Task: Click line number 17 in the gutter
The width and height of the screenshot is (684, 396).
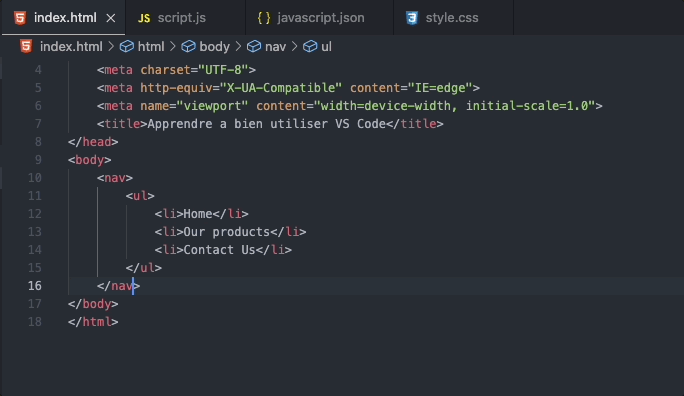Action: [35, 304]
